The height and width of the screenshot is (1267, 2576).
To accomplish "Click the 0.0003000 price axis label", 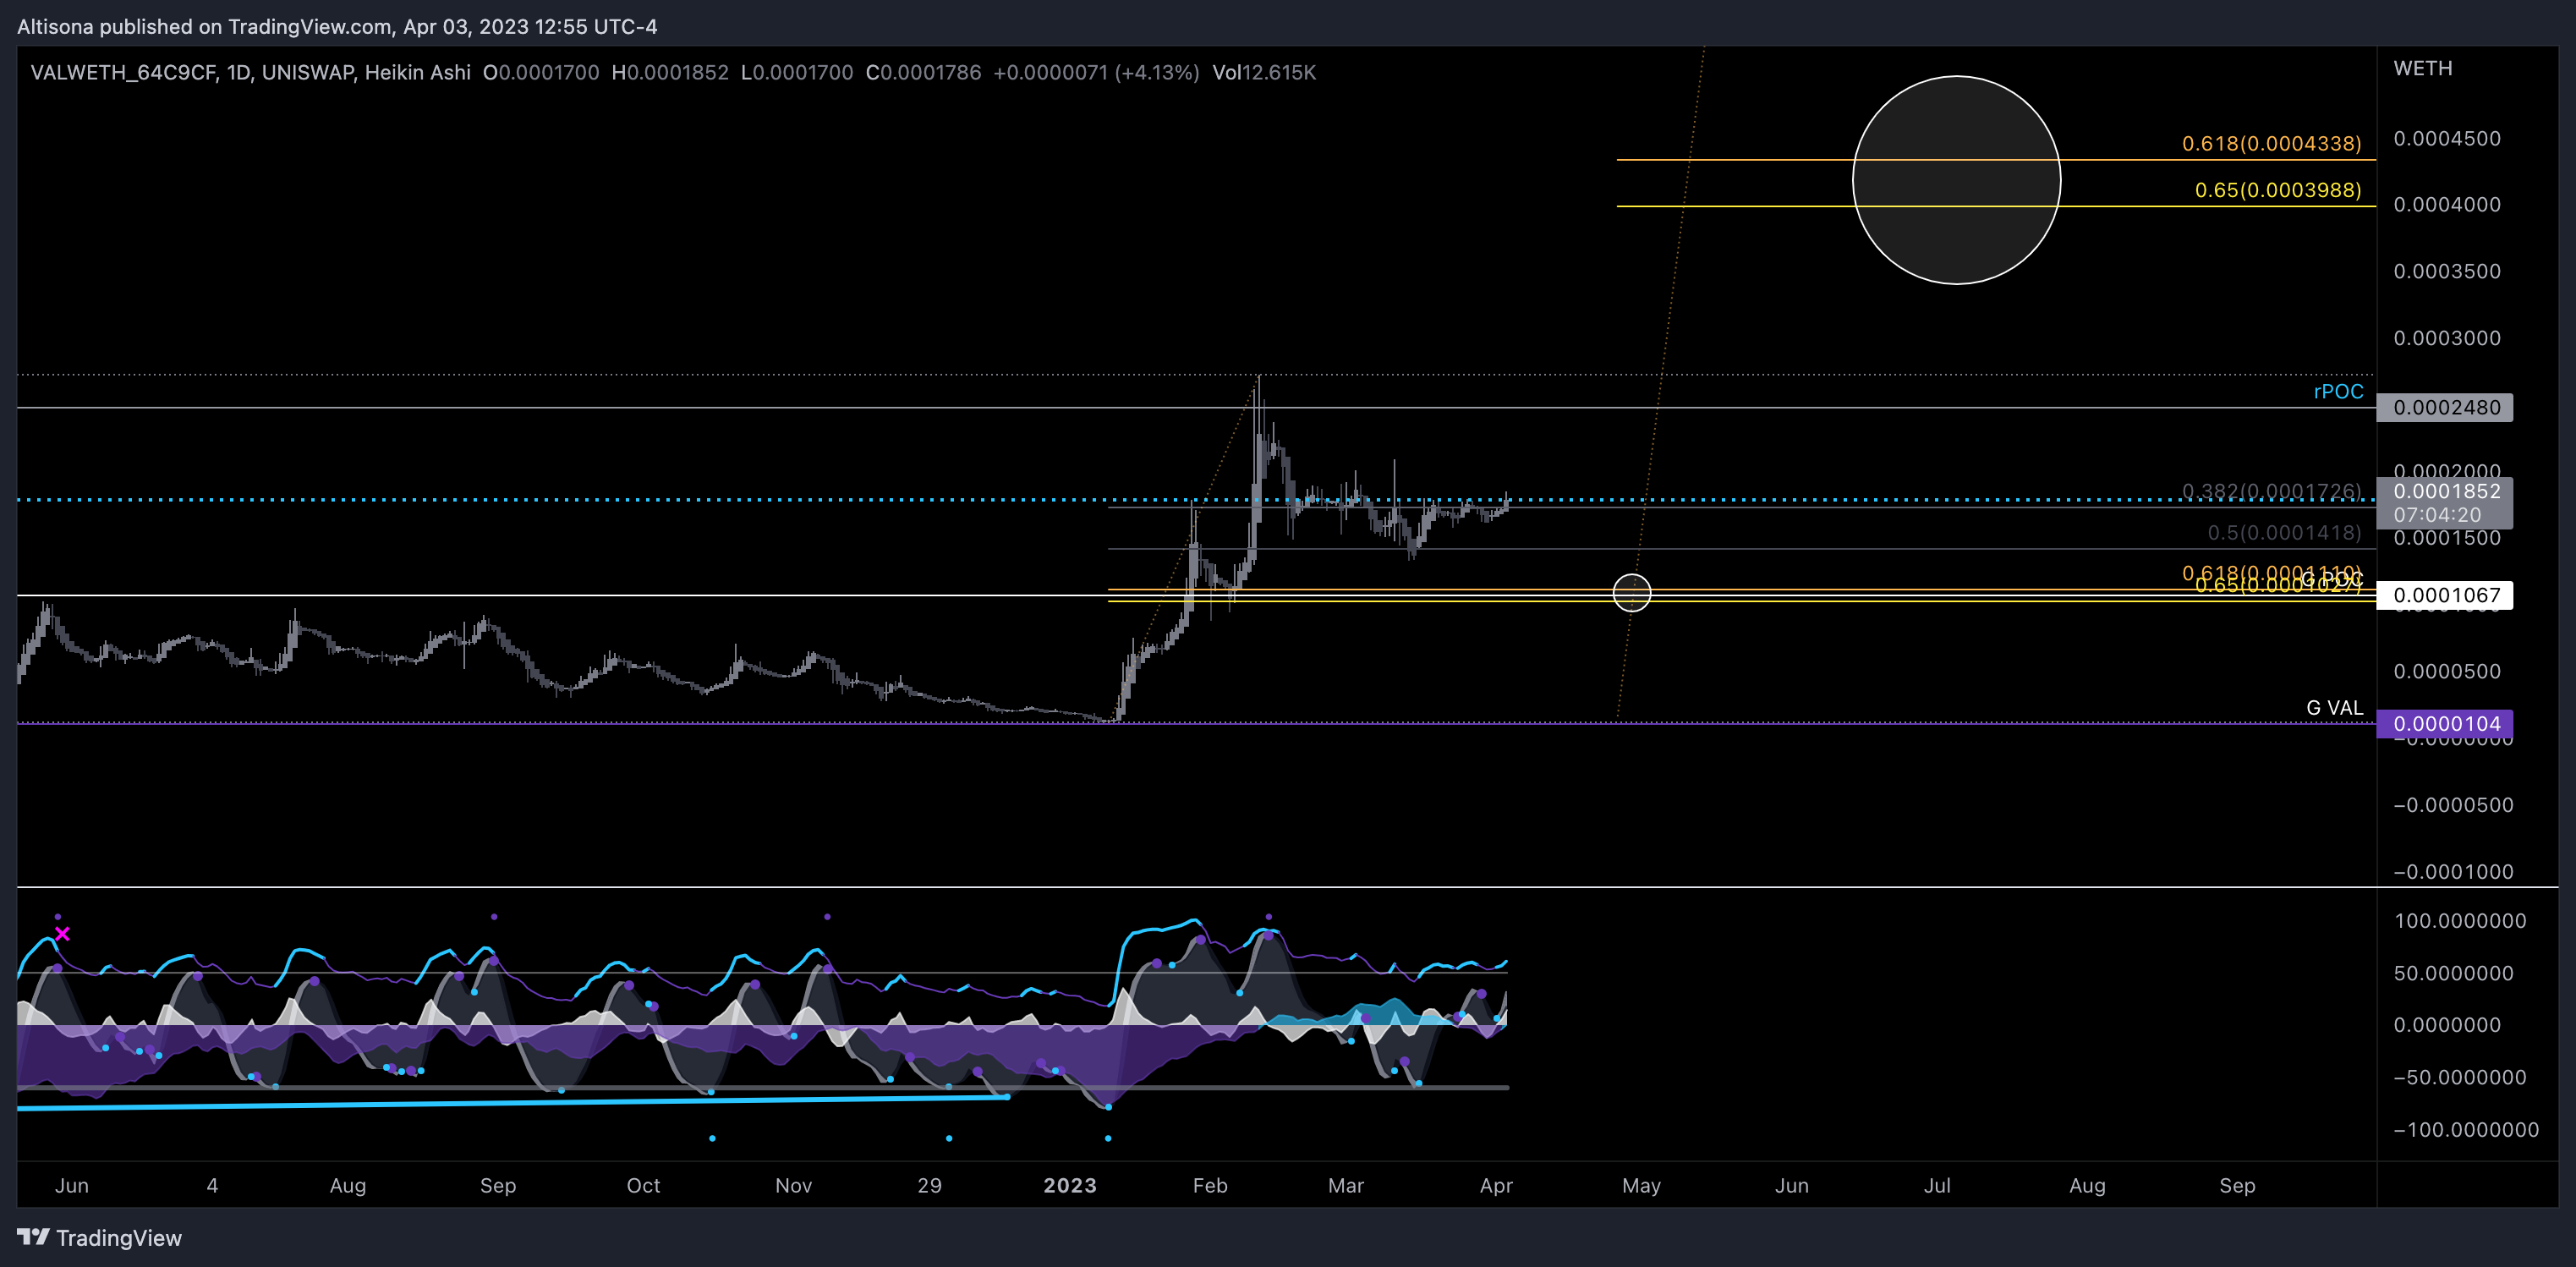I will coord(2446,338).
